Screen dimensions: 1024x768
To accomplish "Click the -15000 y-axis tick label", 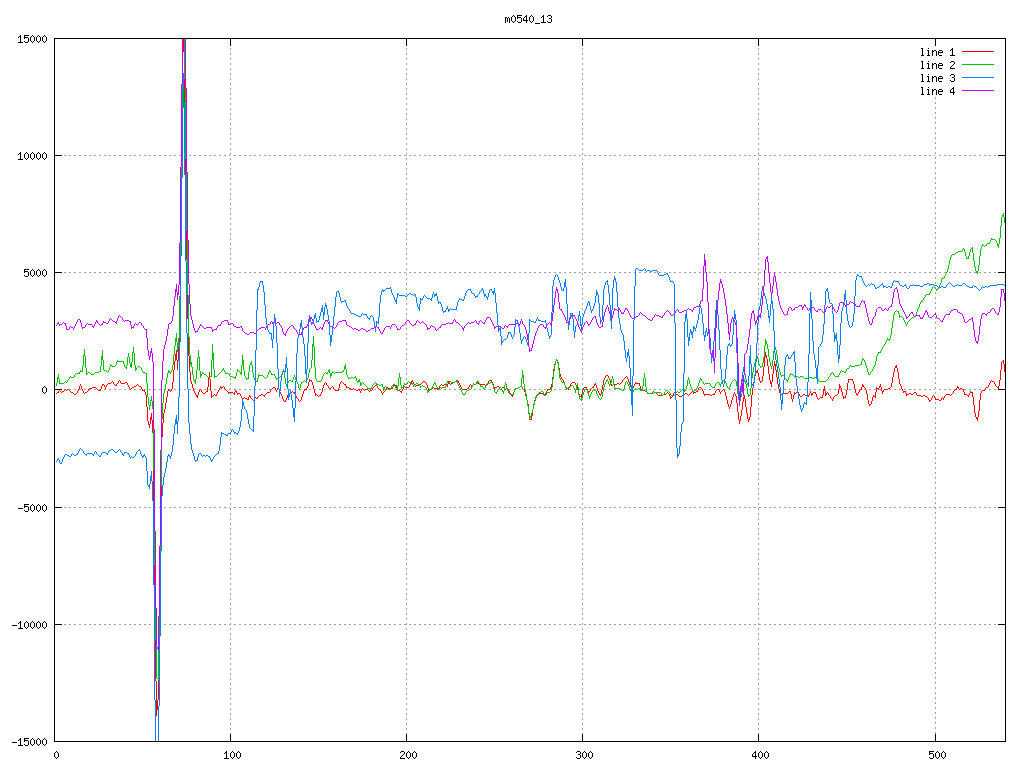I will 29,741.
